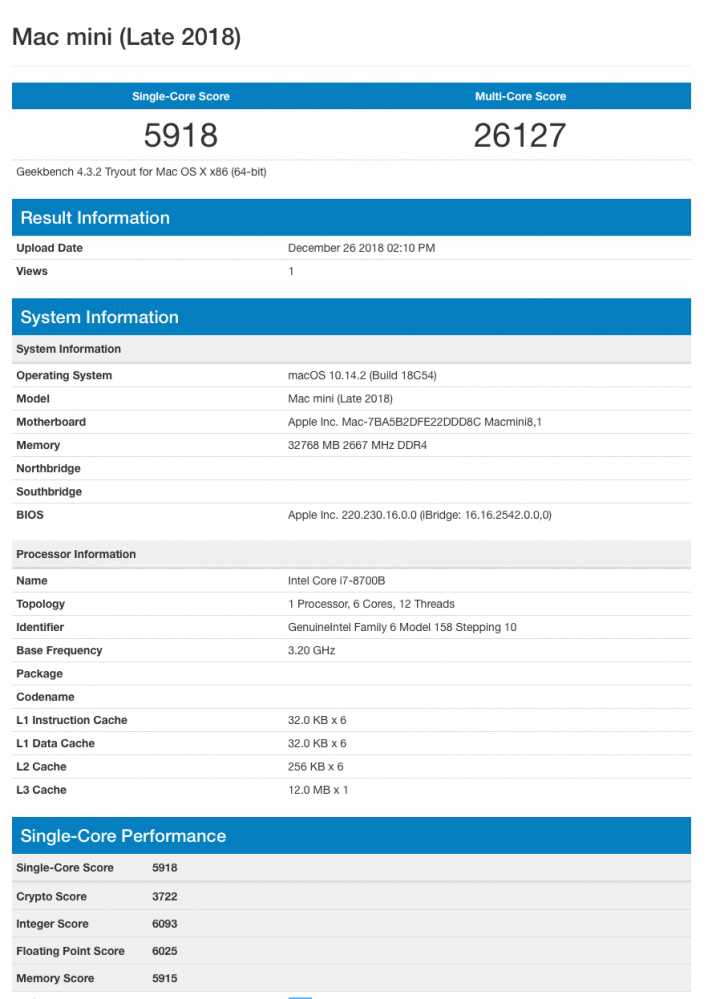Click the Identifier label
This screenshot has height=999, width=720.
[40, 627]
